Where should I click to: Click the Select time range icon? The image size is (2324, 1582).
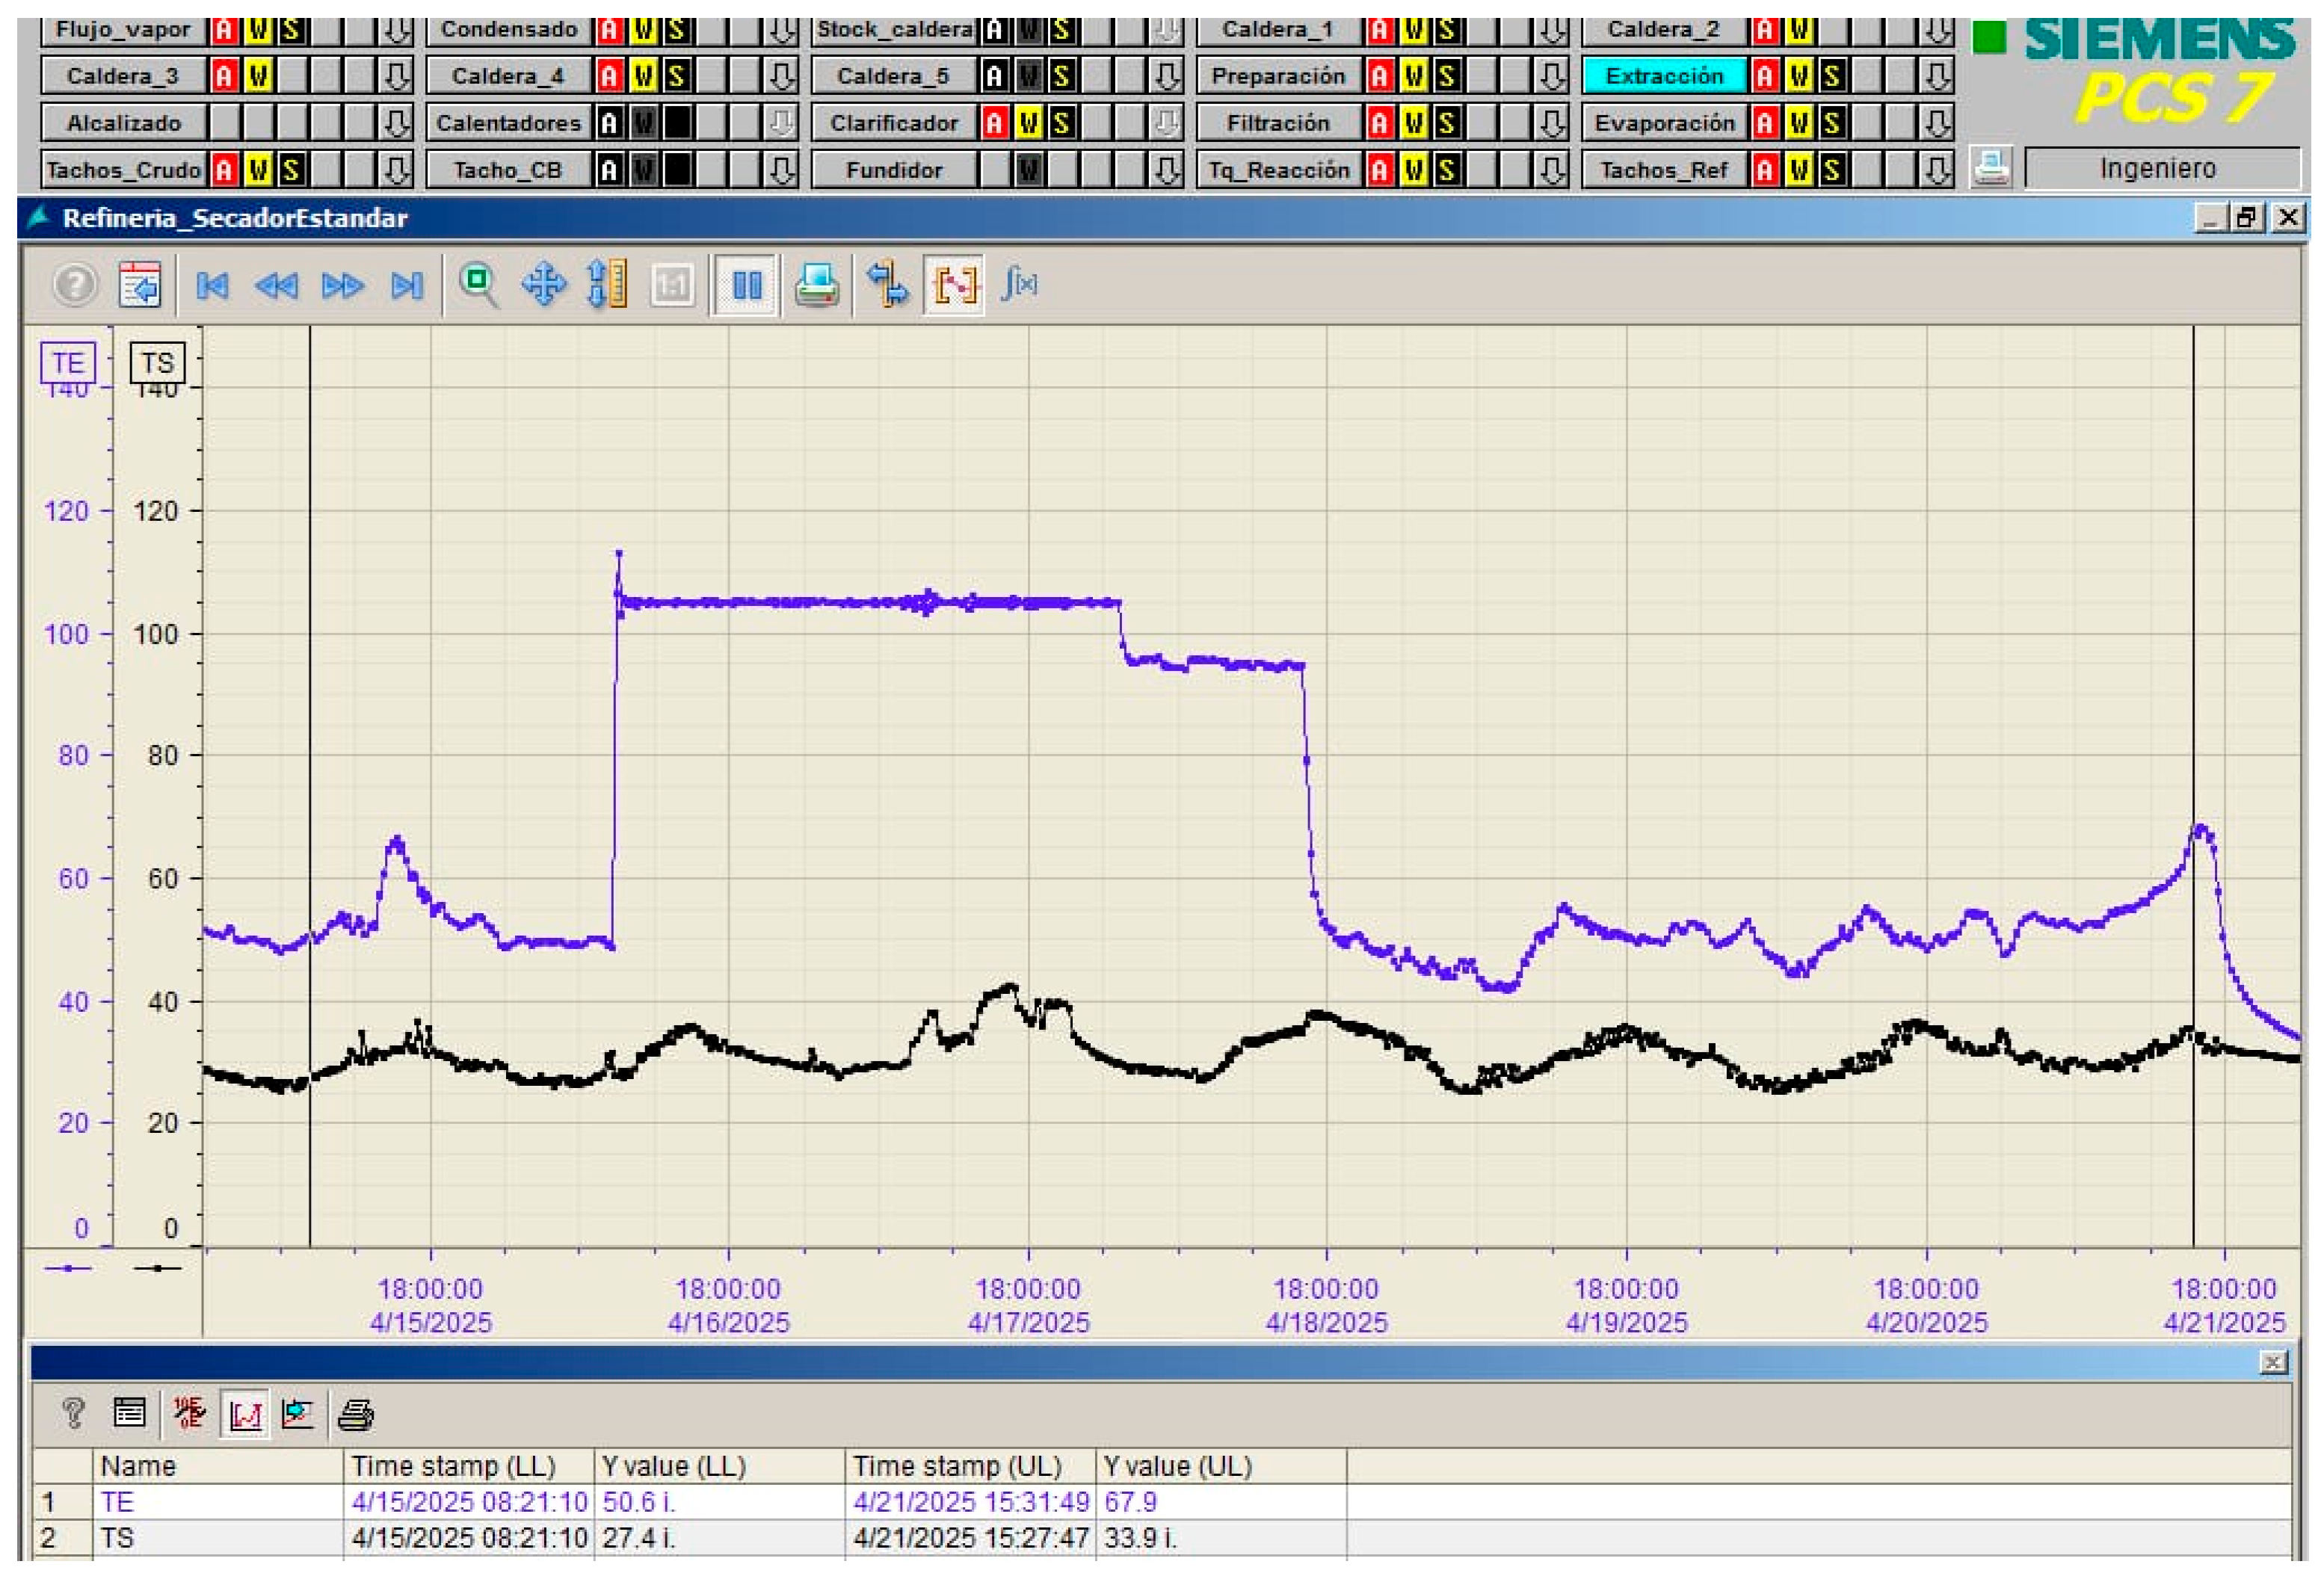[887, 286]
